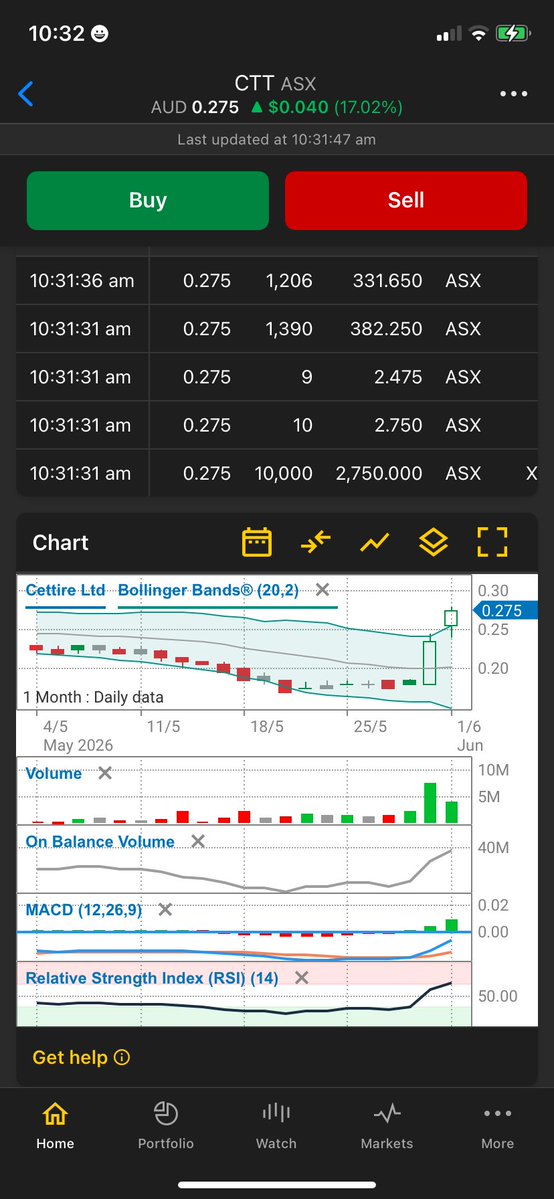Switch to the Home tab
The image size is (554, 1199).
coord(55,1126)
